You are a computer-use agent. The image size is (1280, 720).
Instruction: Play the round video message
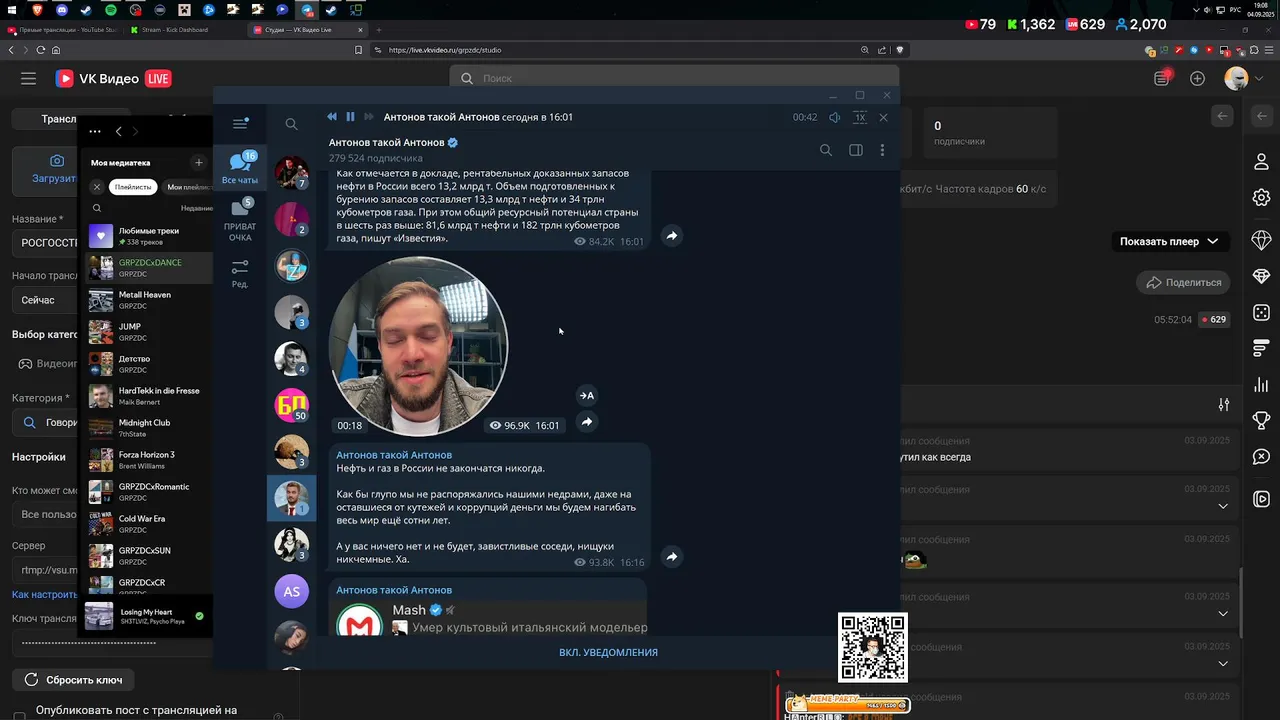[x=418, y=346]
